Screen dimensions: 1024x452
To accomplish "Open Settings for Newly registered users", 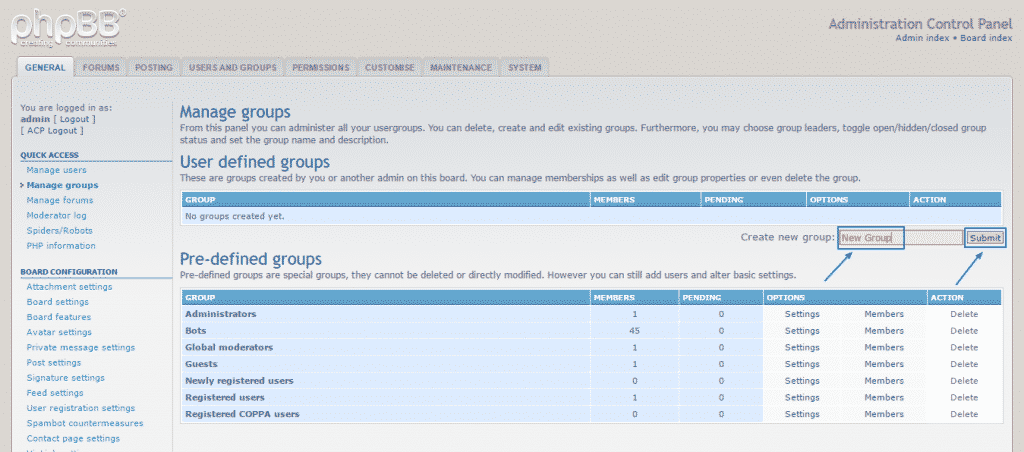I will tap(802, 381).
